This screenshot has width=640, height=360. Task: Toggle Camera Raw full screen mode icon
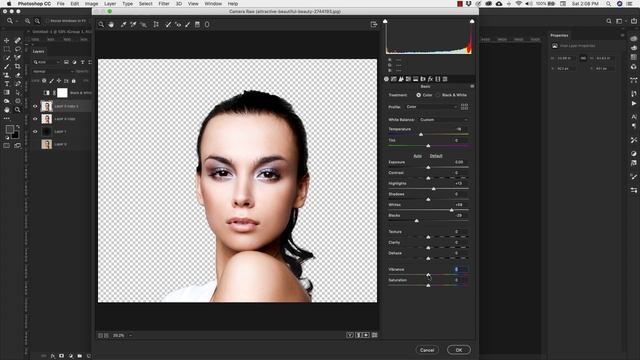[373, 24]
